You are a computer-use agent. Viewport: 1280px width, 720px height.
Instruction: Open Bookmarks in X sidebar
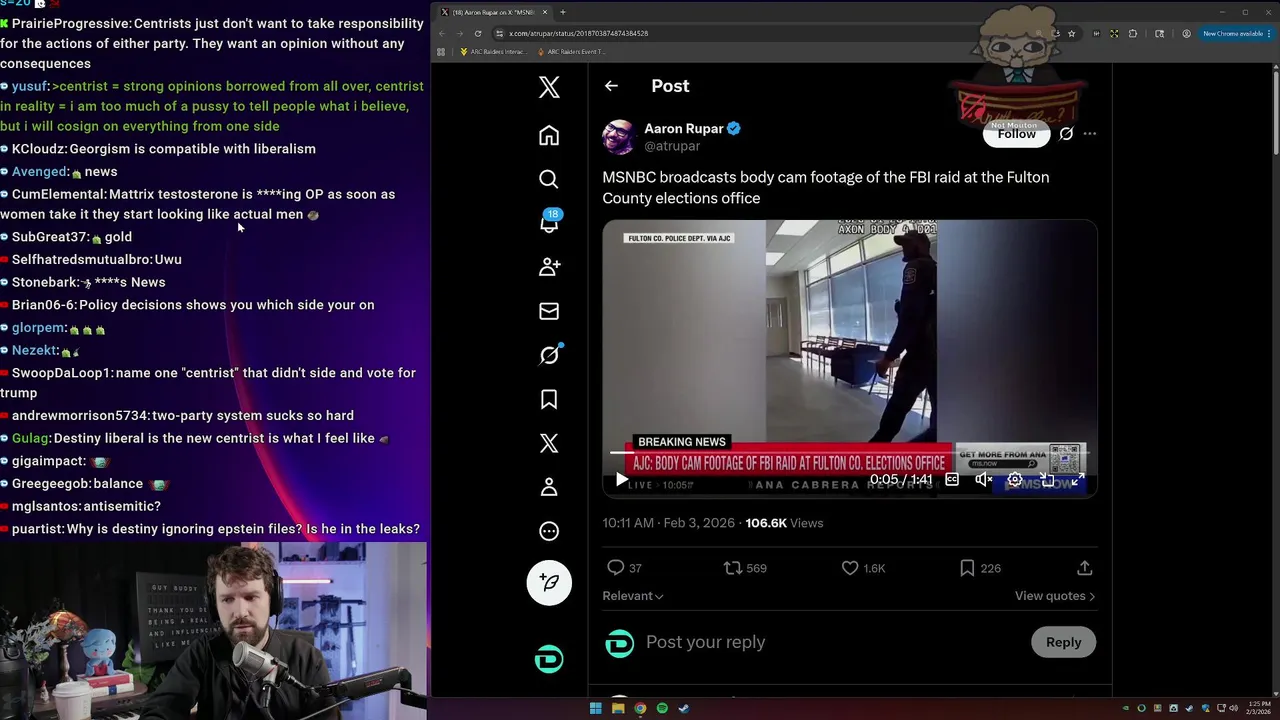[549, 399]
